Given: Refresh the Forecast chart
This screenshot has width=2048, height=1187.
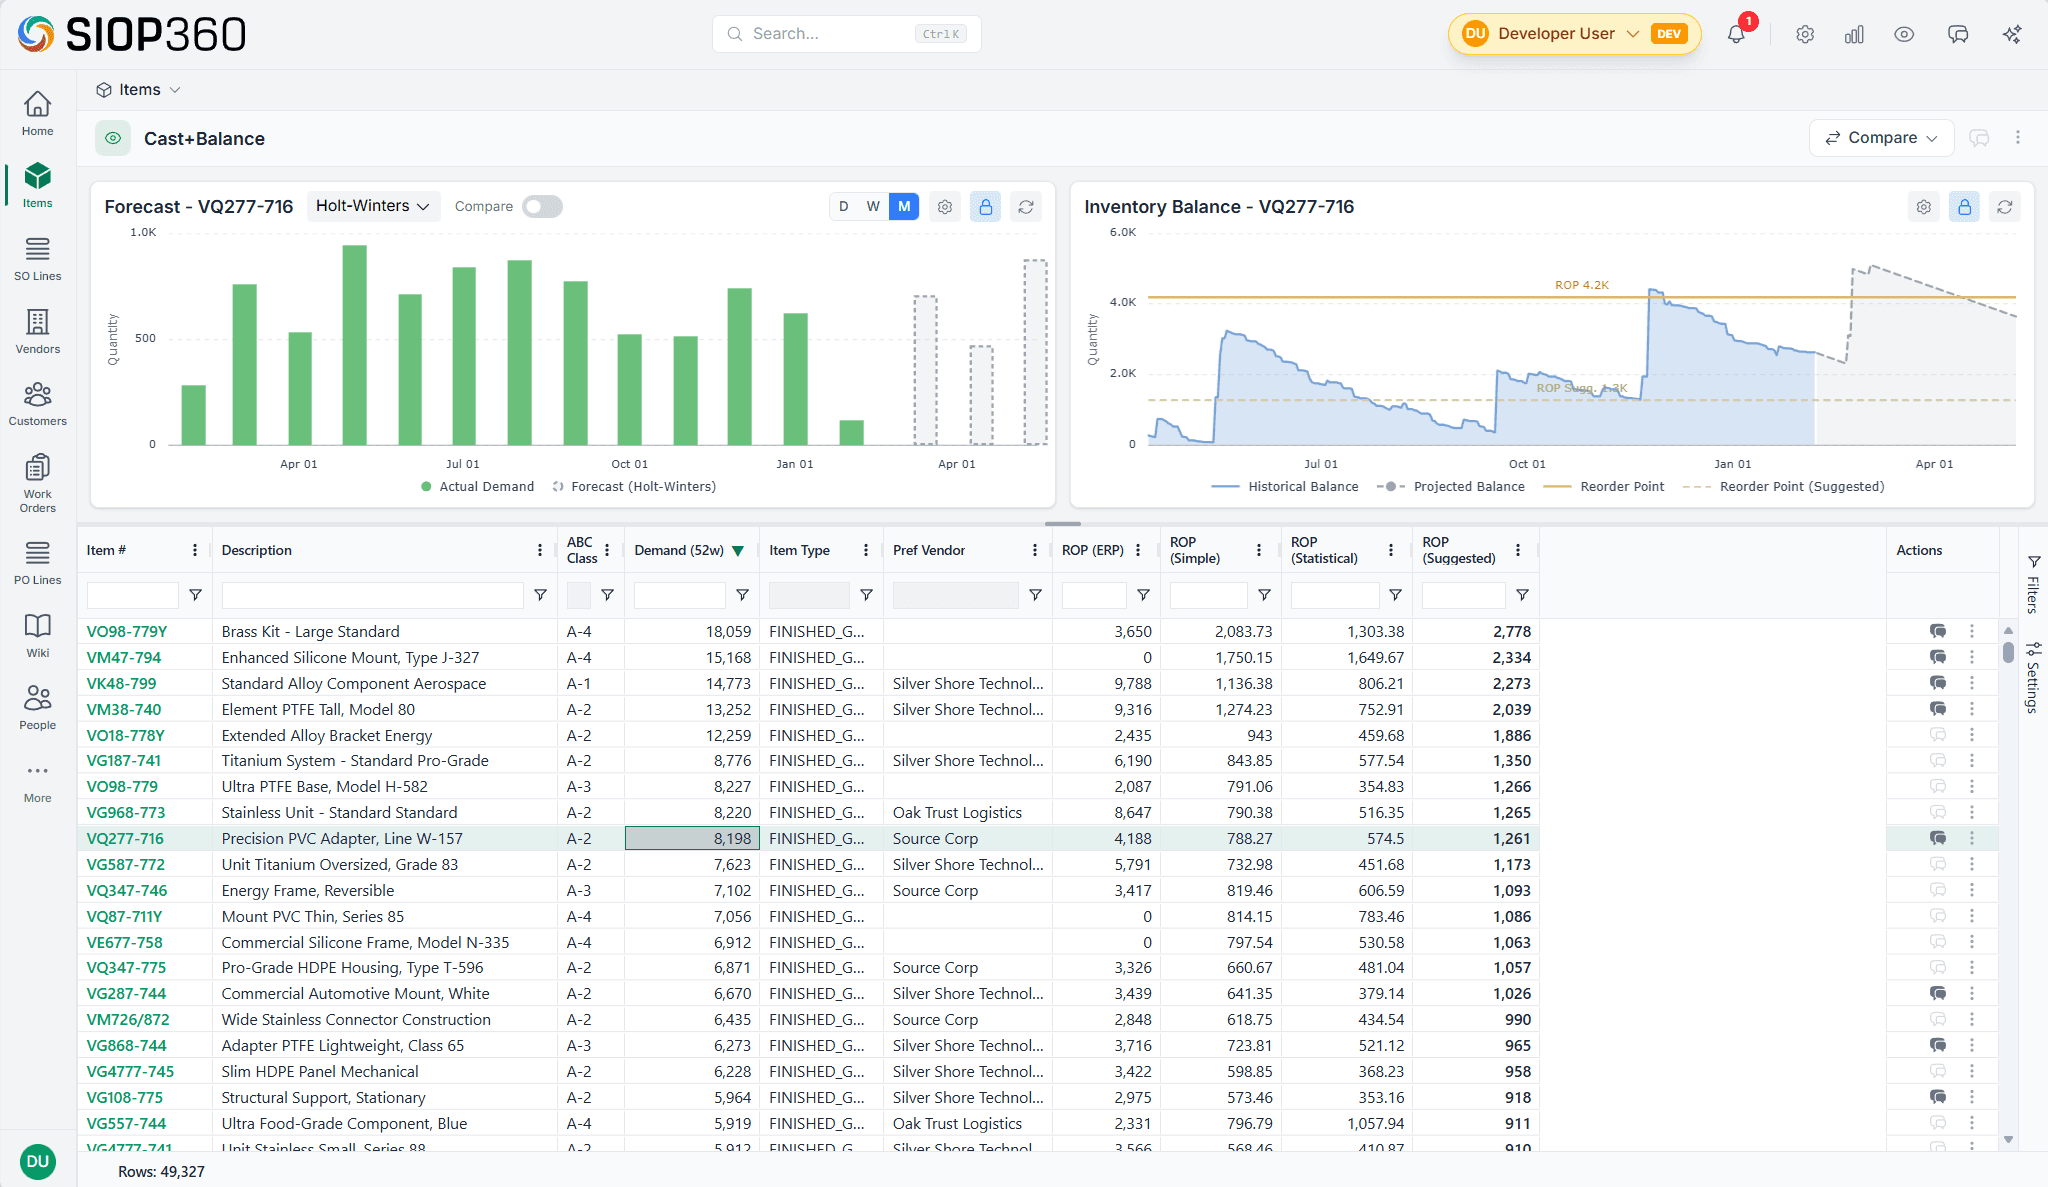Looking at the screenshot, I should click(1026, 207).
